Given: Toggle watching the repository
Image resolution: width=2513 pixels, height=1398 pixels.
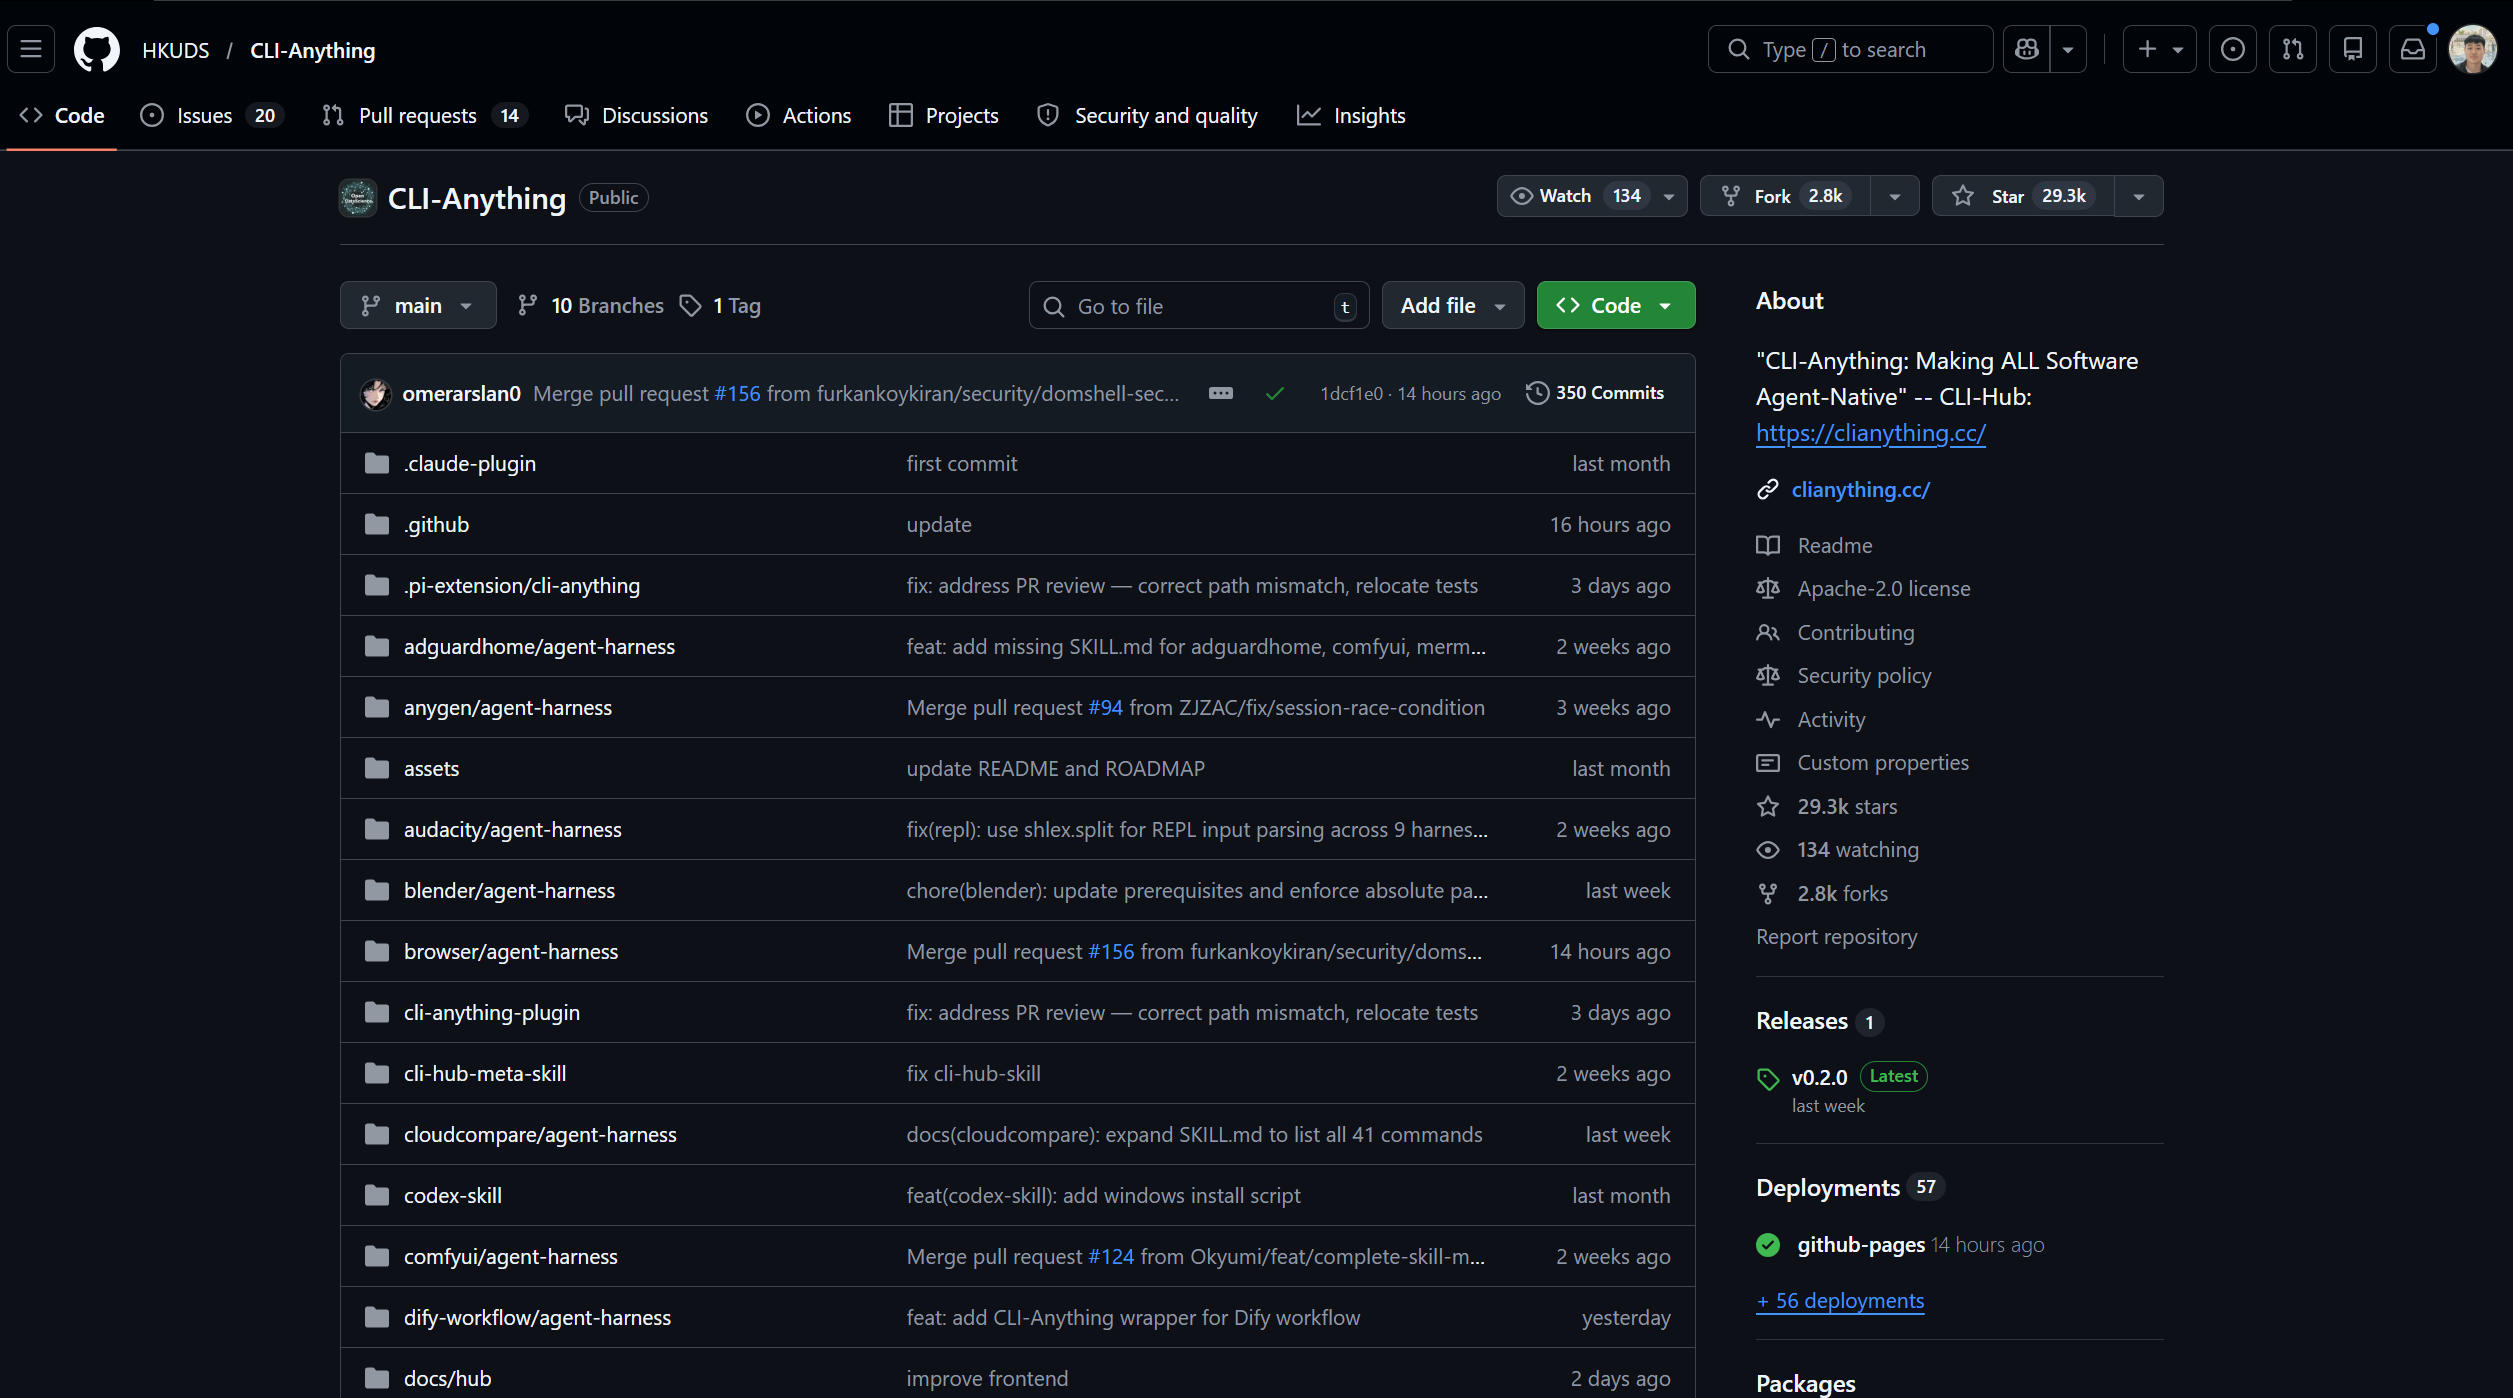Looking at the screenshot, I should point(1556,195).
